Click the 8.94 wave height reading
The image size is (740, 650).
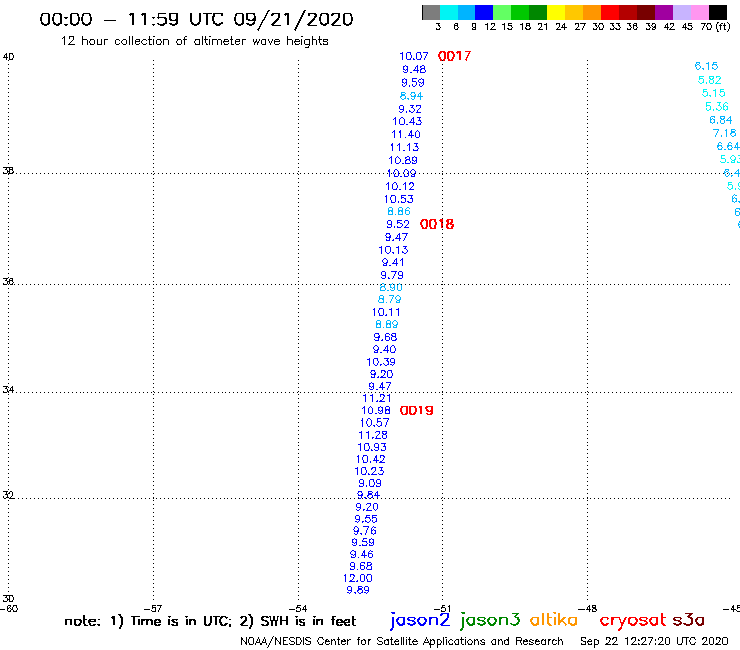pyautogui.click(x=411, y=96)
